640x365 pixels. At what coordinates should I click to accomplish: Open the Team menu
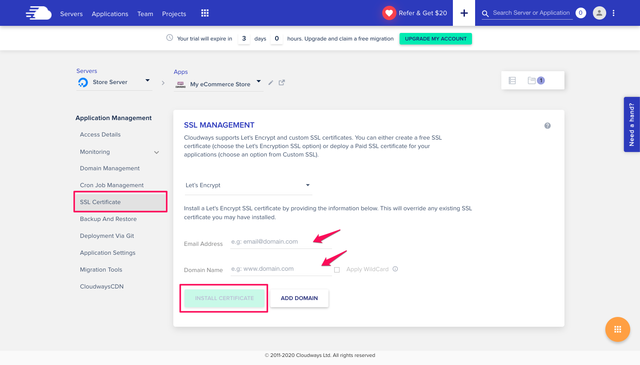[145, 14]
